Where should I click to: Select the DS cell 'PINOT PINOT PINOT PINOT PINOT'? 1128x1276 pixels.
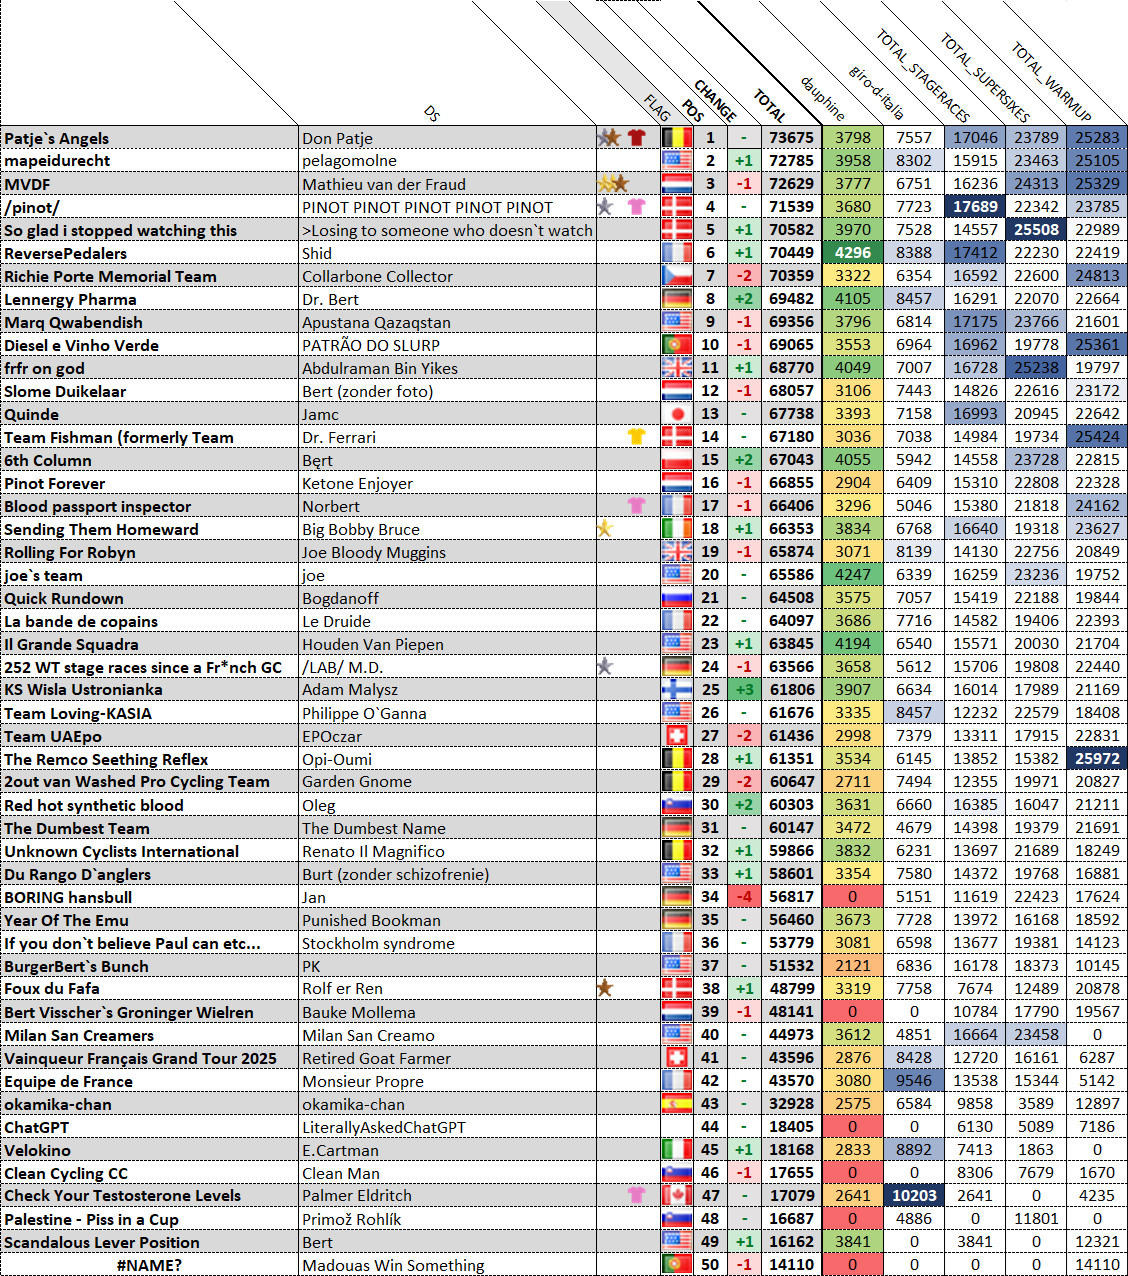pos(448,206)
